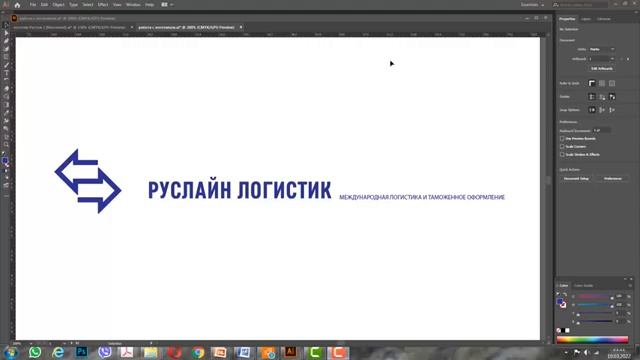
Task: Click the Preferences button in Quick Actions
Action: (613, 179)
